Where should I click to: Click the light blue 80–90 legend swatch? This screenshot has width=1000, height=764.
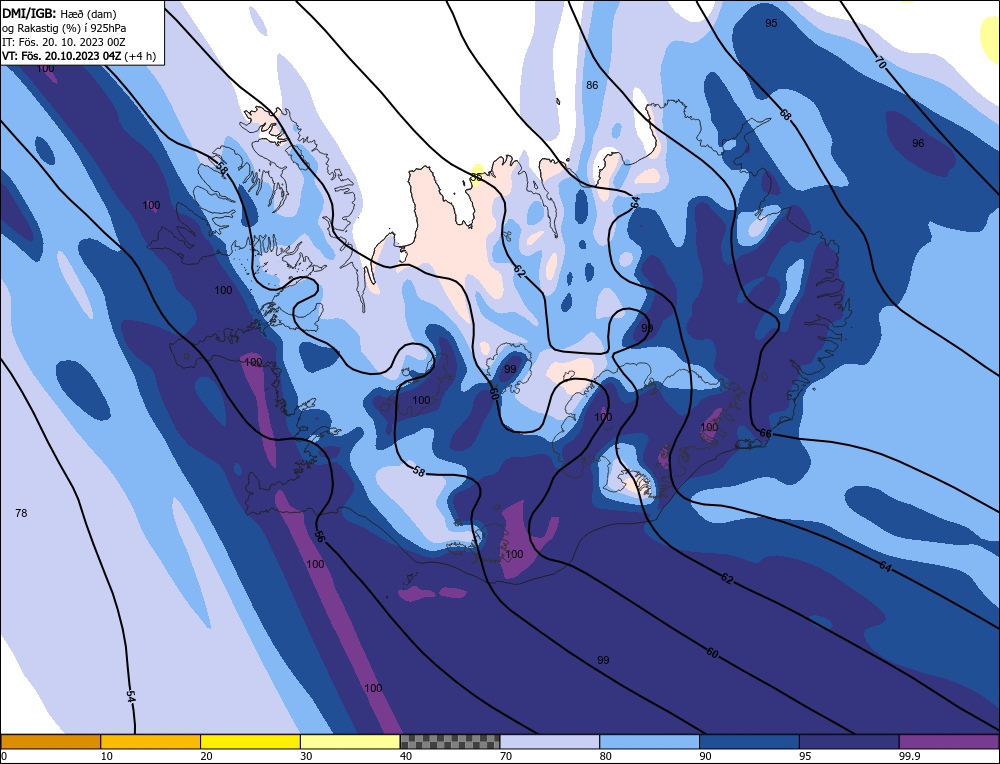pos(649,742)
